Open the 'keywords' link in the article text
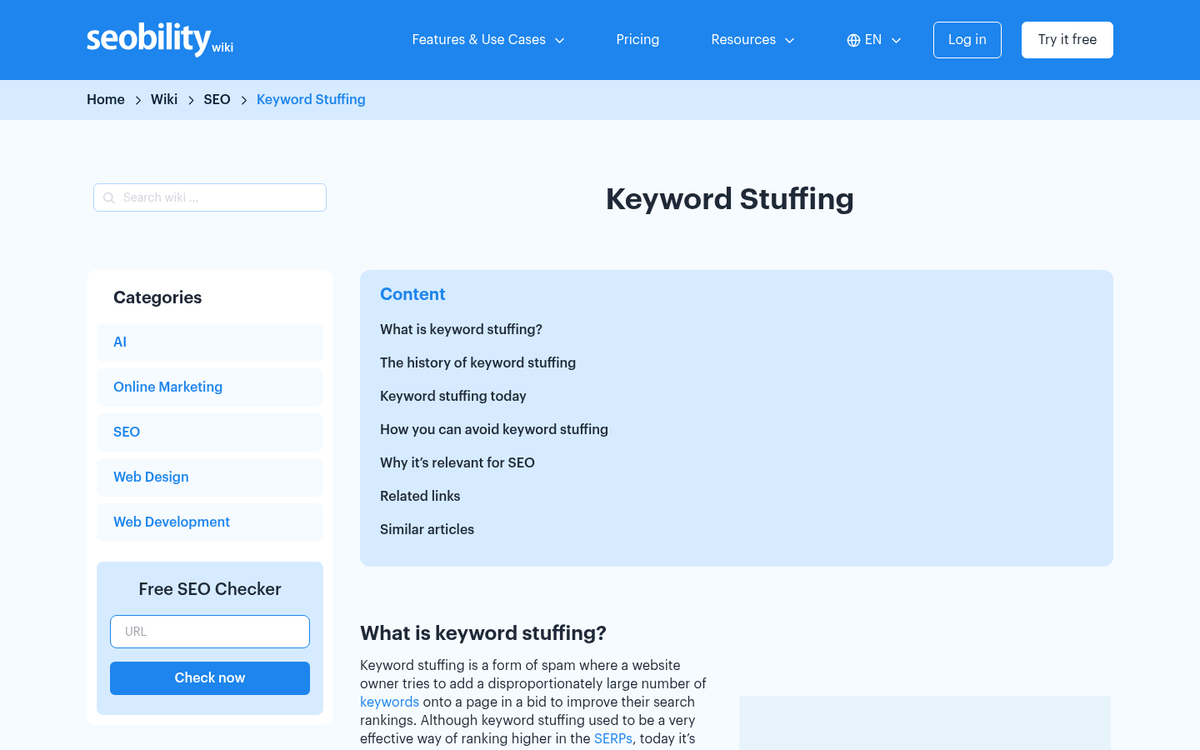Image resolution: width=1200 pixels, height=750 pixels. (x=390, y=702)
